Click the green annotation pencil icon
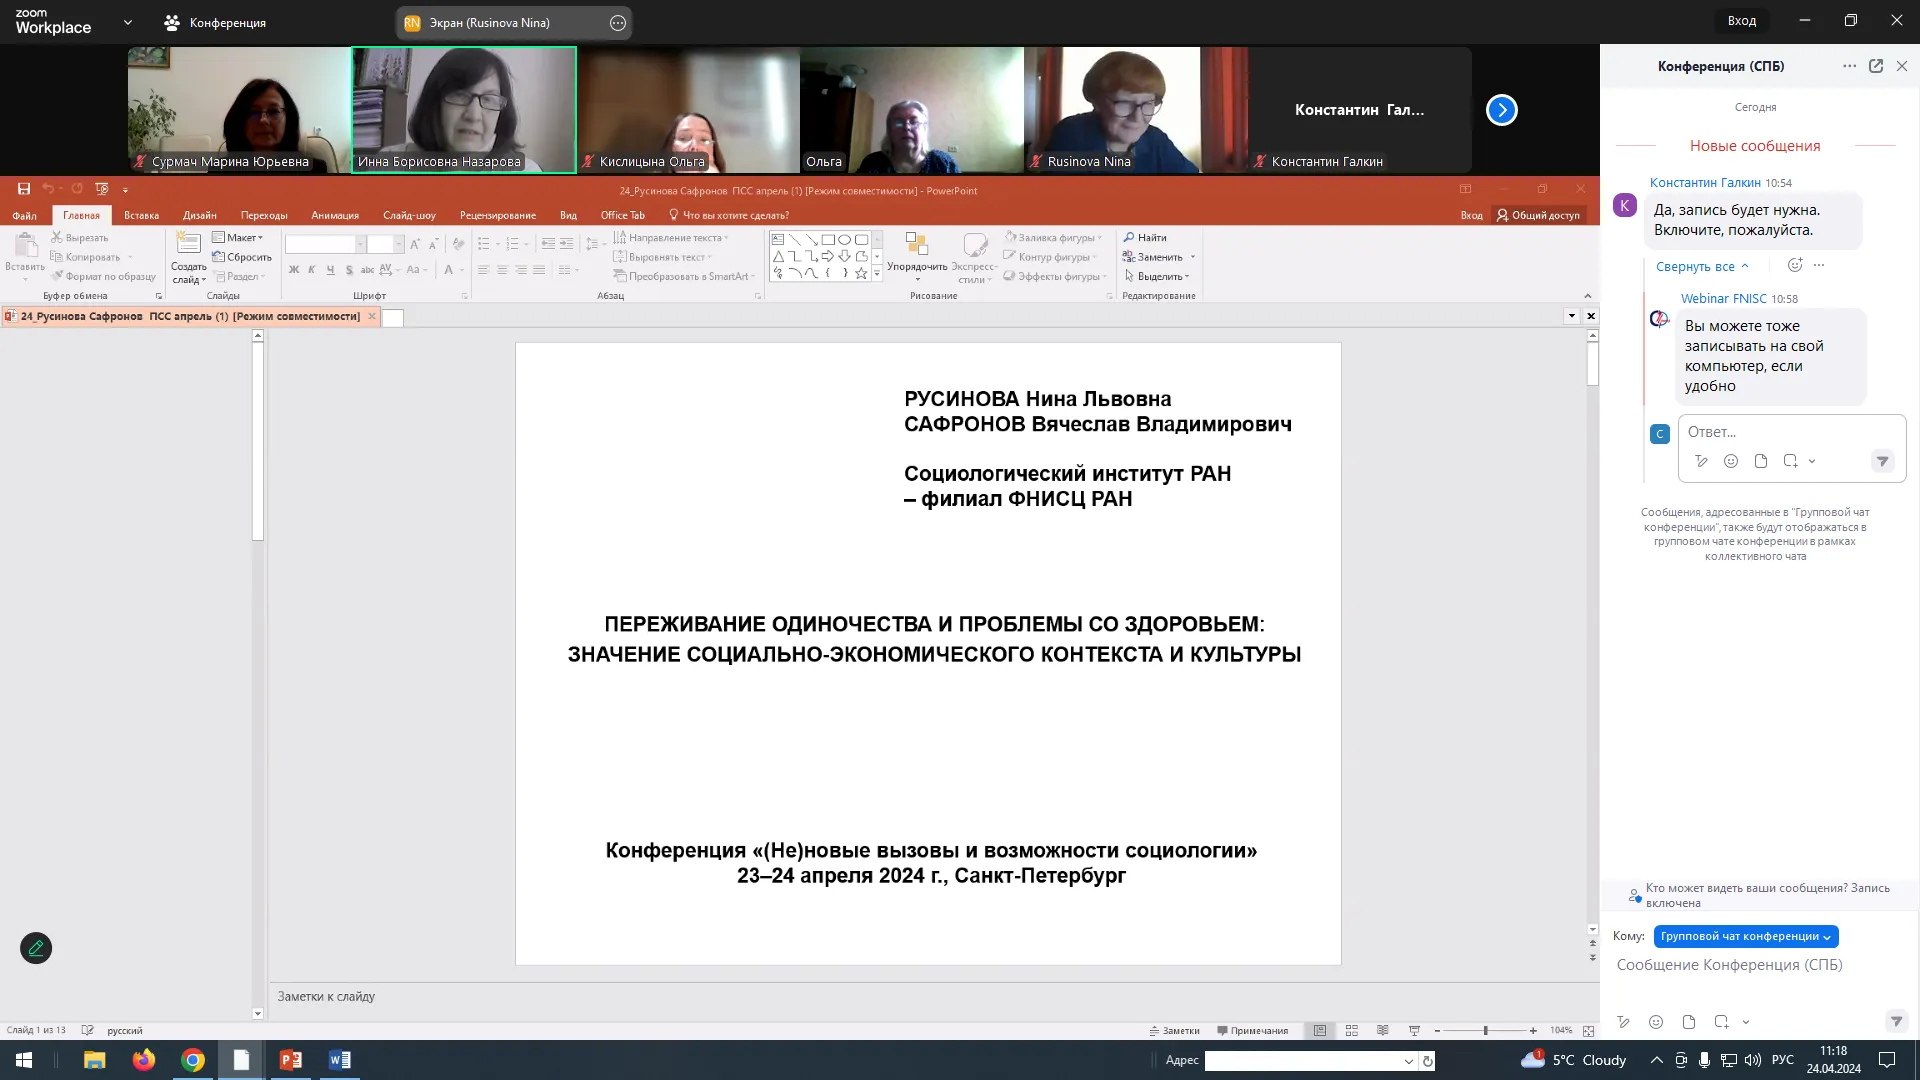 pos(36,948)
